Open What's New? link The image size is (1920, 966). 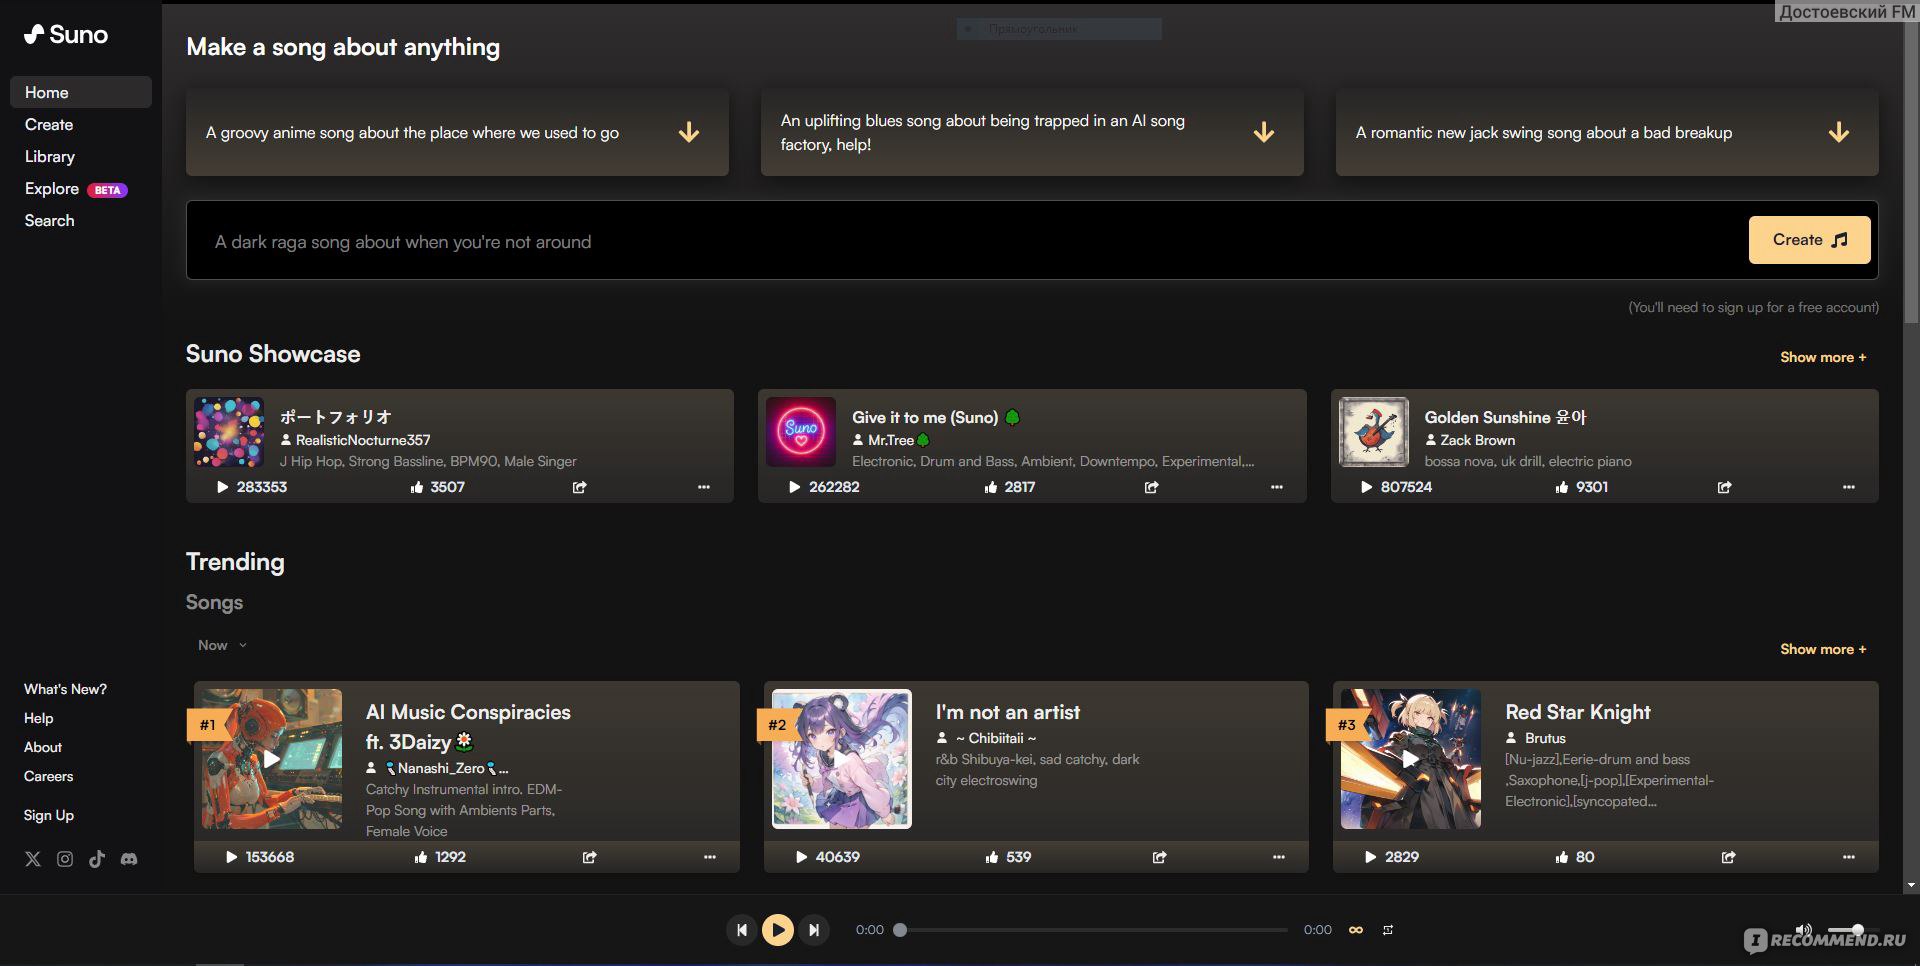click(65, 689)
